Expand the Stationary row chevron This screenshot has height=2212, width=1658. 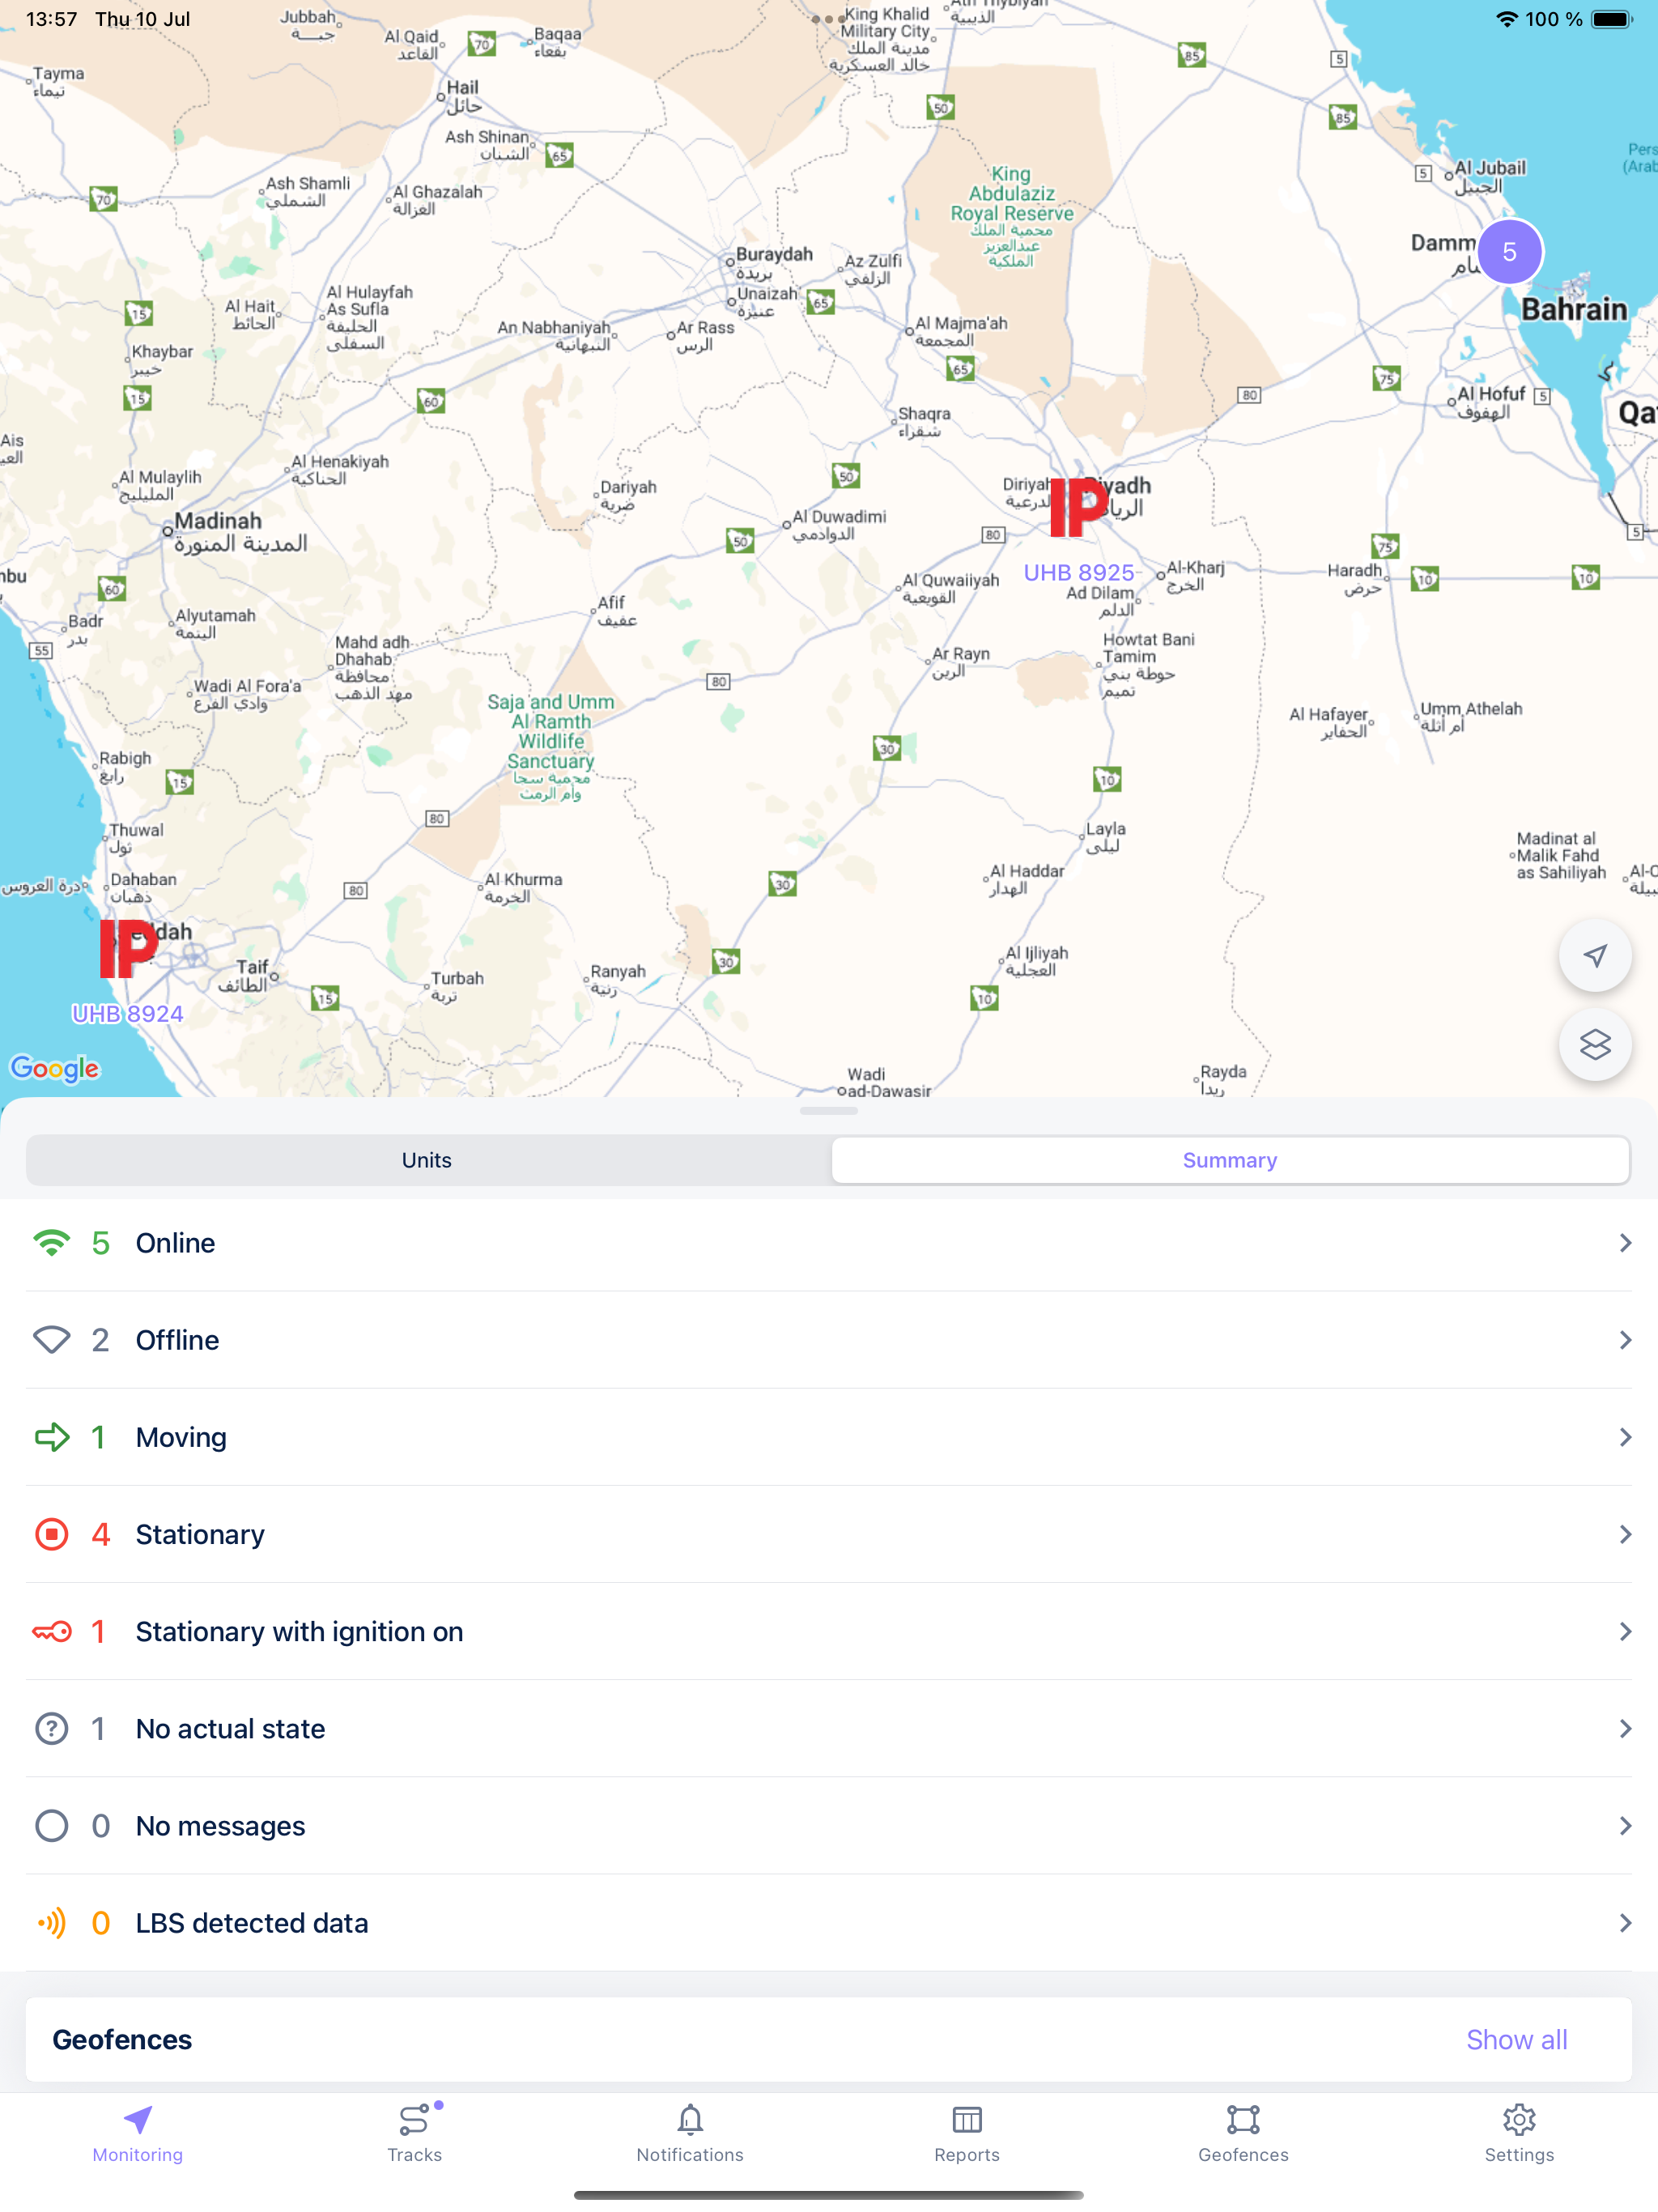[1624, 1534]
